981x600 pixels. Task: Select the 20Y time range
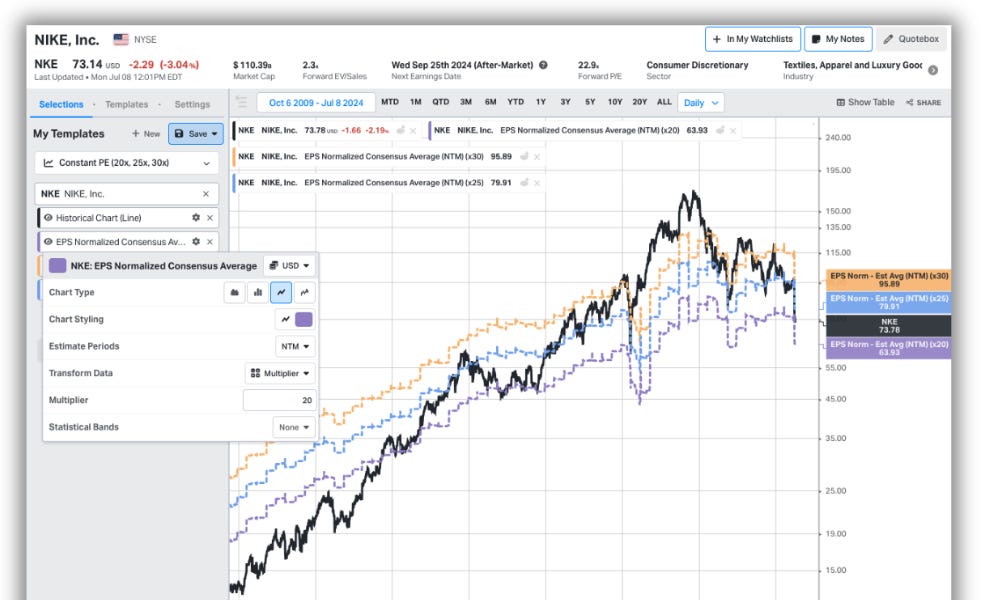coord(639,102)
